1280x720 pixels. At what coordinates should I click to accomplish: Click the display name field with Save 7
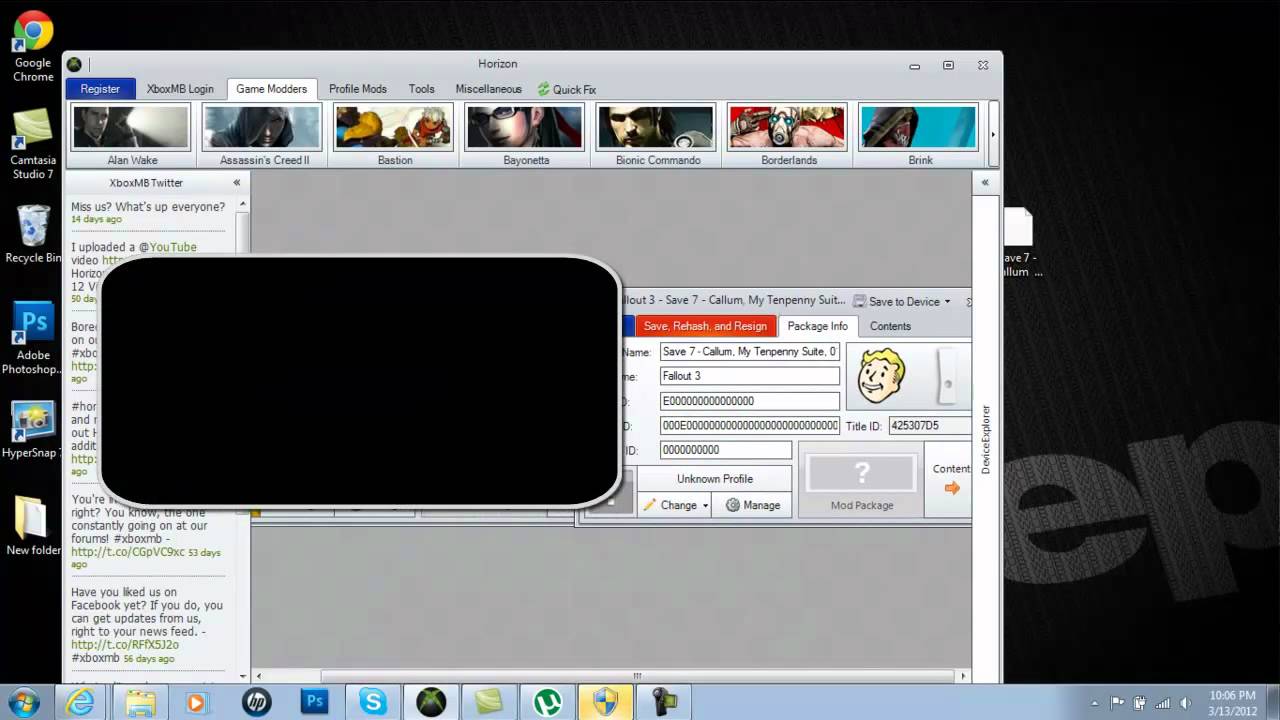coord(750,352)
